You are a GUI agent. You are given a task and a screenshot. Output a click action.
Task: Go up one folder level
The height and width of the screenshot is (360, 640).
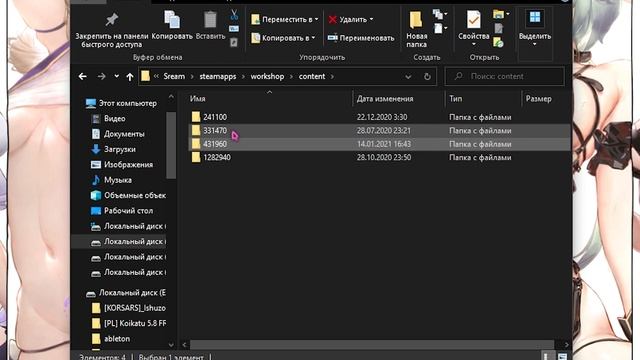pos(130,77)
